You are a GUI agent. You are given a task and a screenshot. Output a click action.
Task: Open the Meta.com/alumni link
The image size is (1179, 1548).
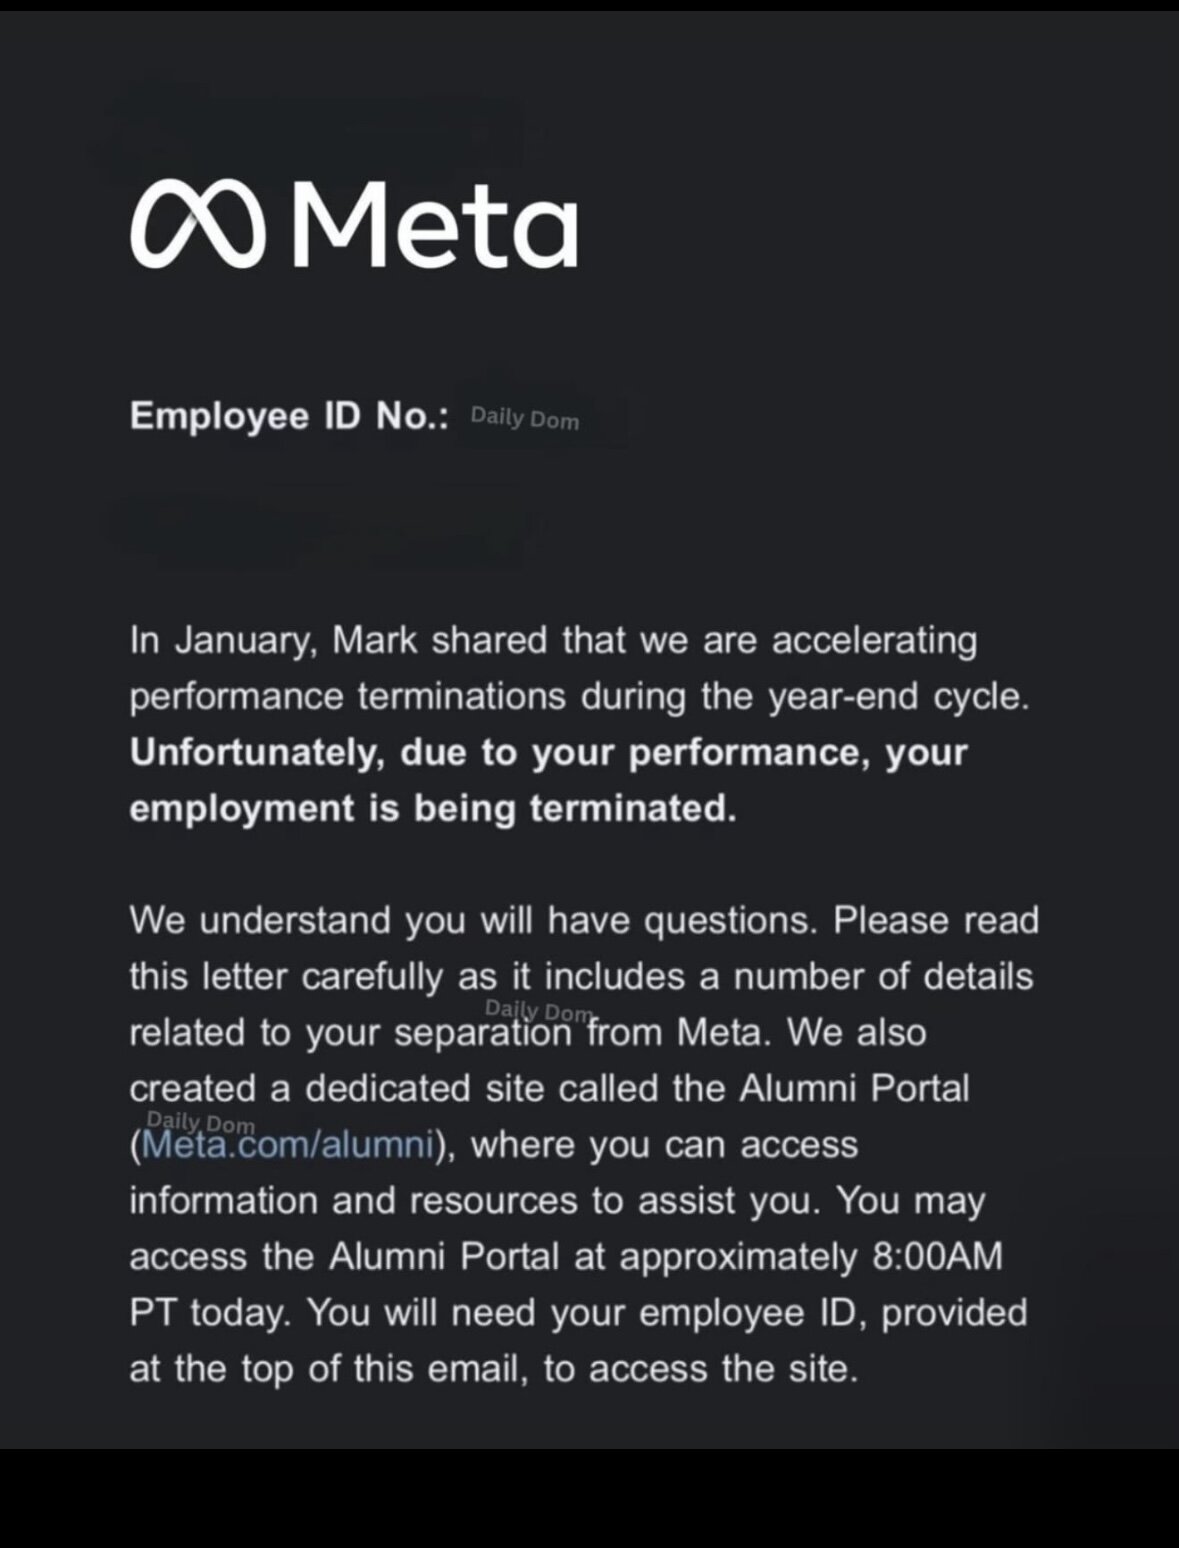click(x=289, y=1145)
